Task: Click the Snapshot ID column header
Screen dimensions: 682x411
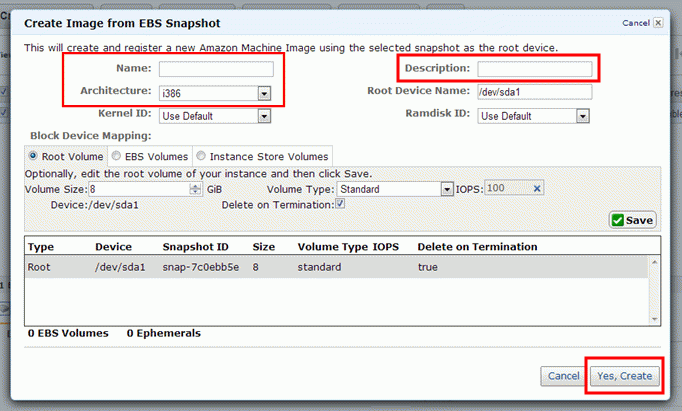Action: (195, 247)
